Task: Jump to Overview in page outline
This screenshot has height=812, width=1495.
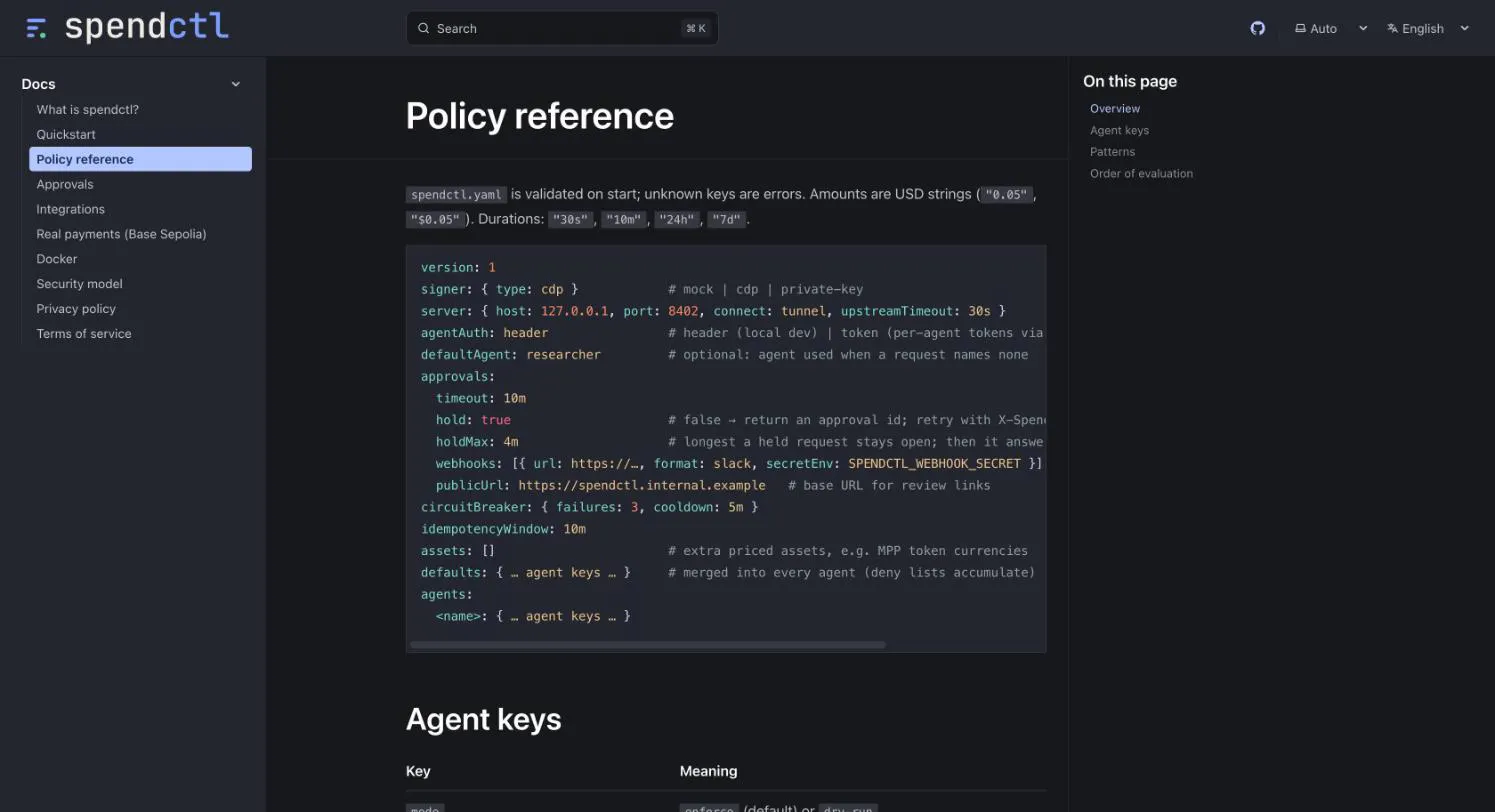Action: pyautogui.click(x=1115, y=108)
